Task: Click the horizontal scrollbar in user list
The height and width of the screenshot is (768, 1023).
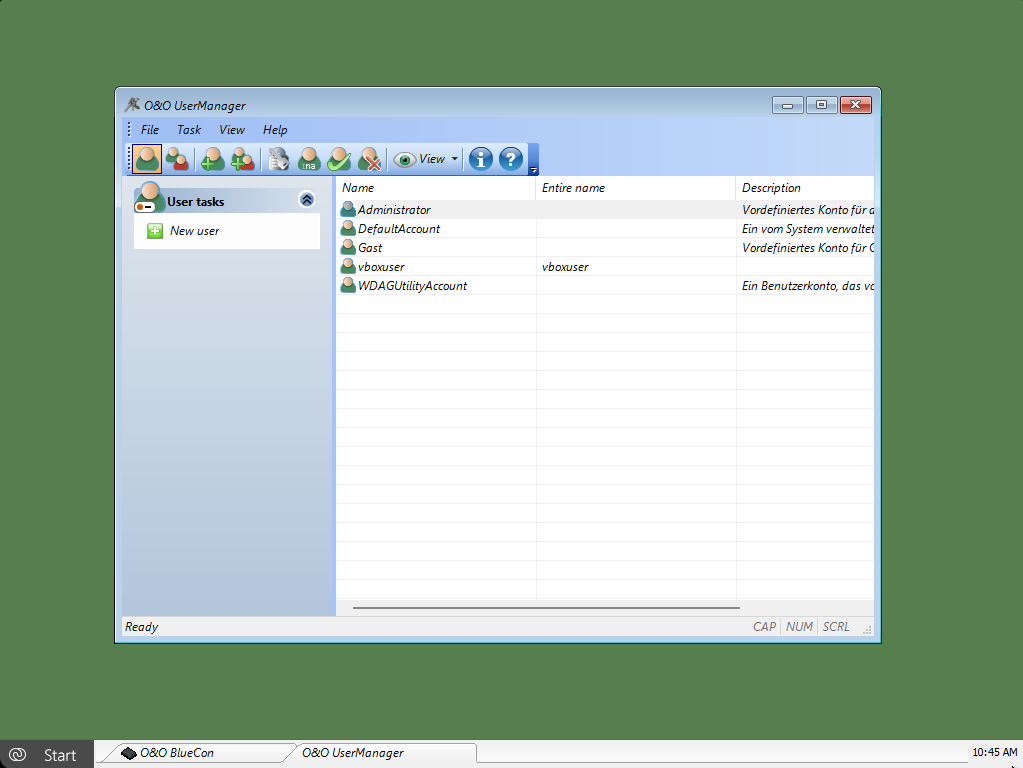Action: (x=546, y=607)
